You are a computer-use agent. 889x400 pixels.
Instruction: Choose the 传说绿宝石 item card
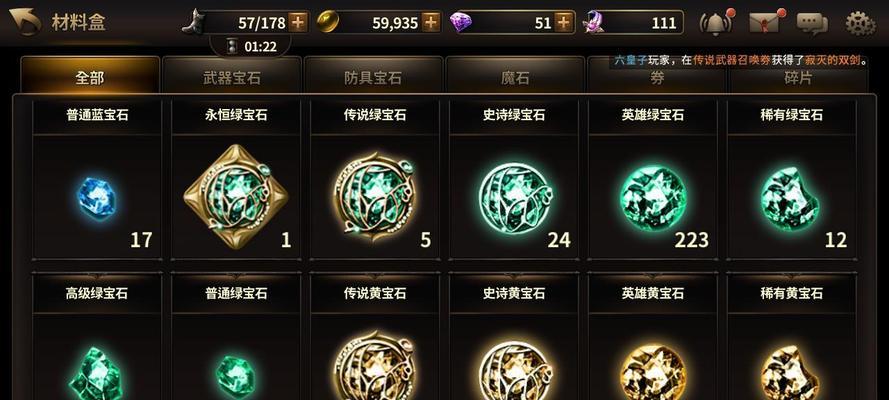(375, 180)
